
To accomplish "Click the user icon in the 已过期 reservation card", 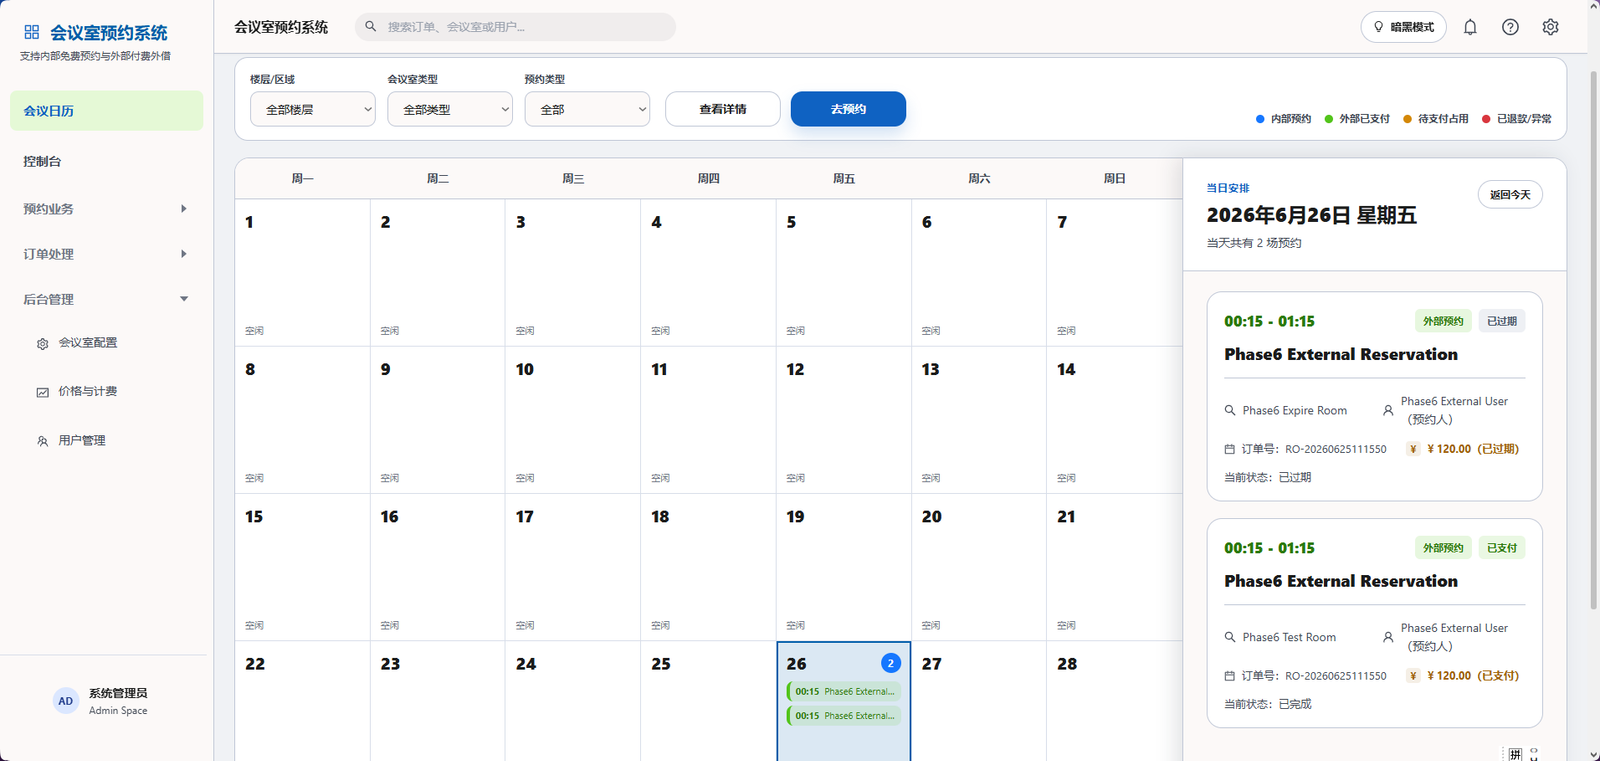I will pos(1388,410).
